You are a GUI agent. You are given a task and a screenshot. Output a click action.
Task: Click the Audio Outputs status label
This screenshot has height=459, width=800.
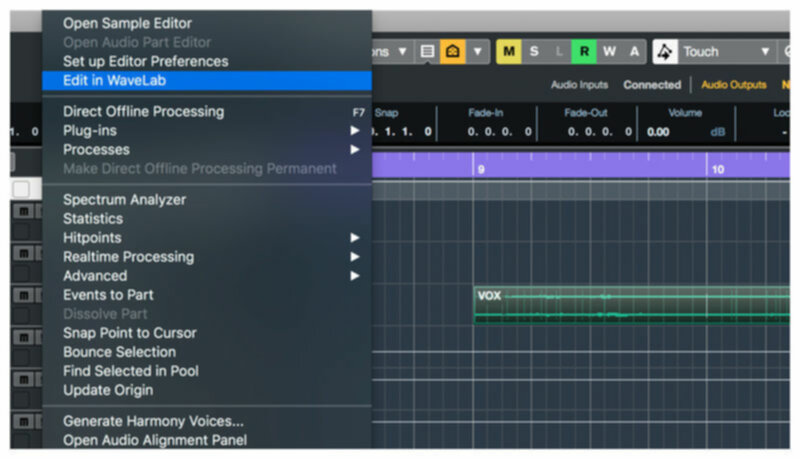733,85
